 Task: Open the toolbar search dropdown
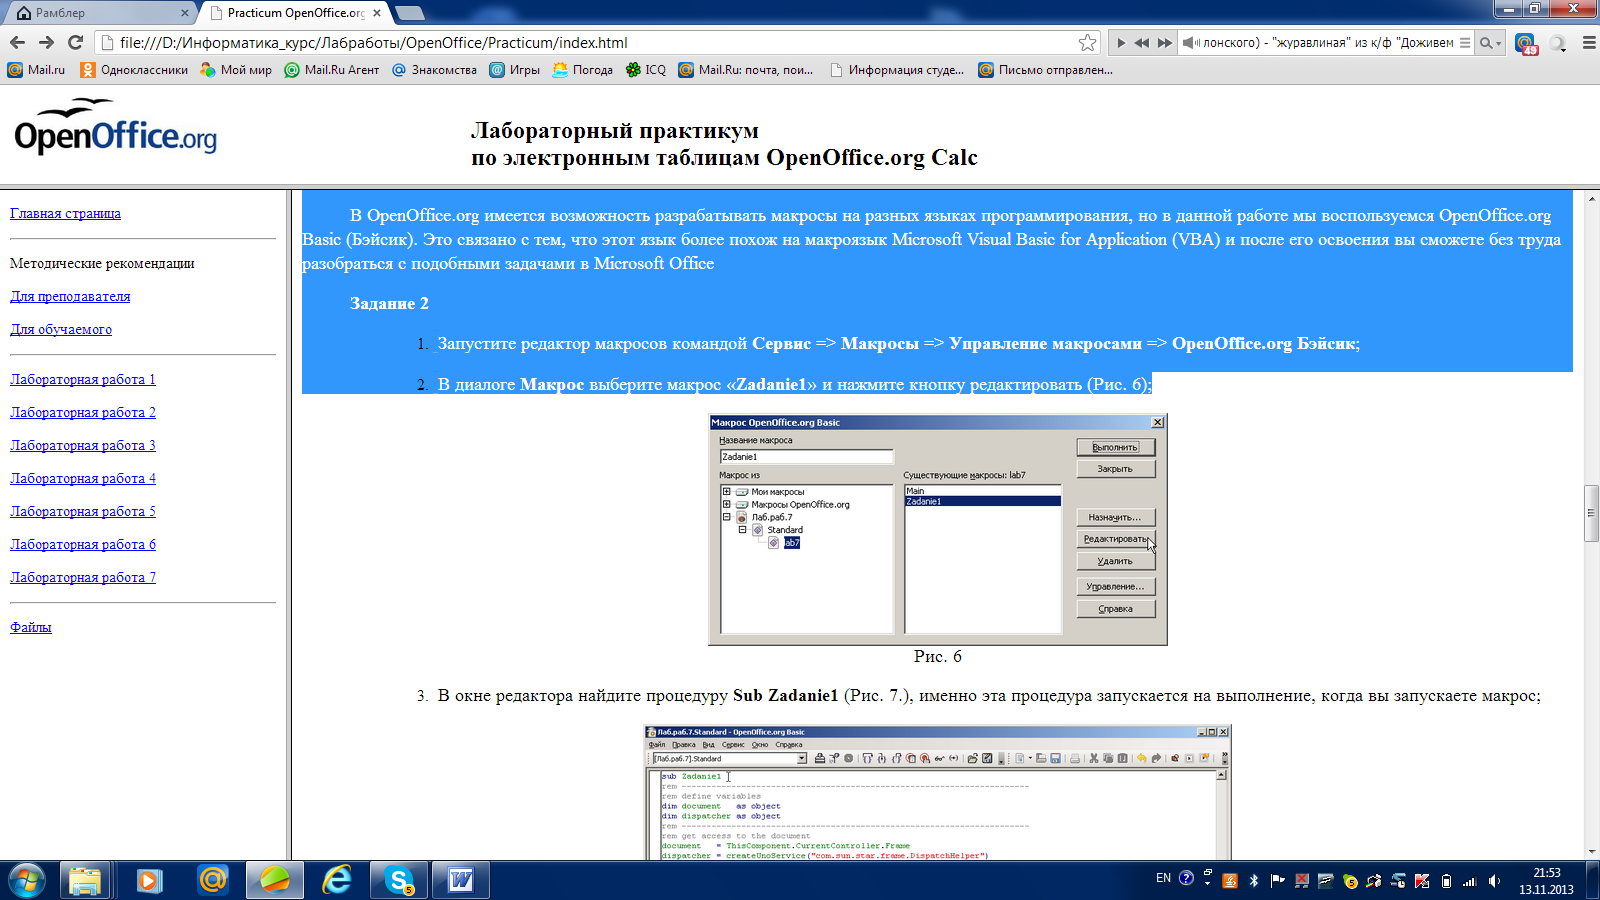[1490, 43]
